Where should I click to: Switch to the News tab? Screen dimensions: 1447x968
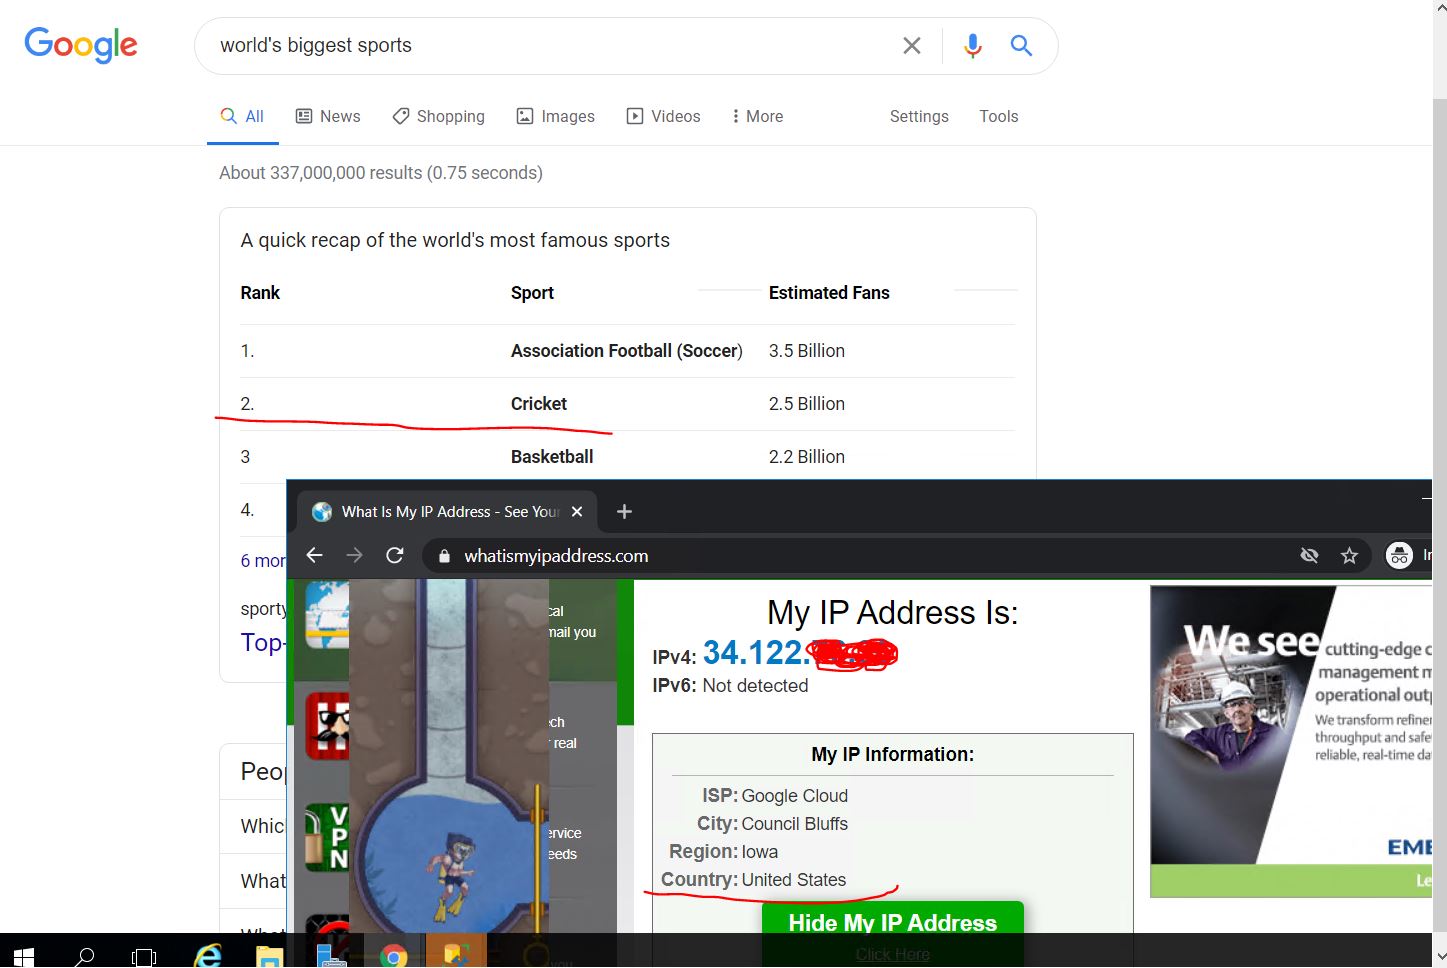pyautogui.click(x=328, y=116)
